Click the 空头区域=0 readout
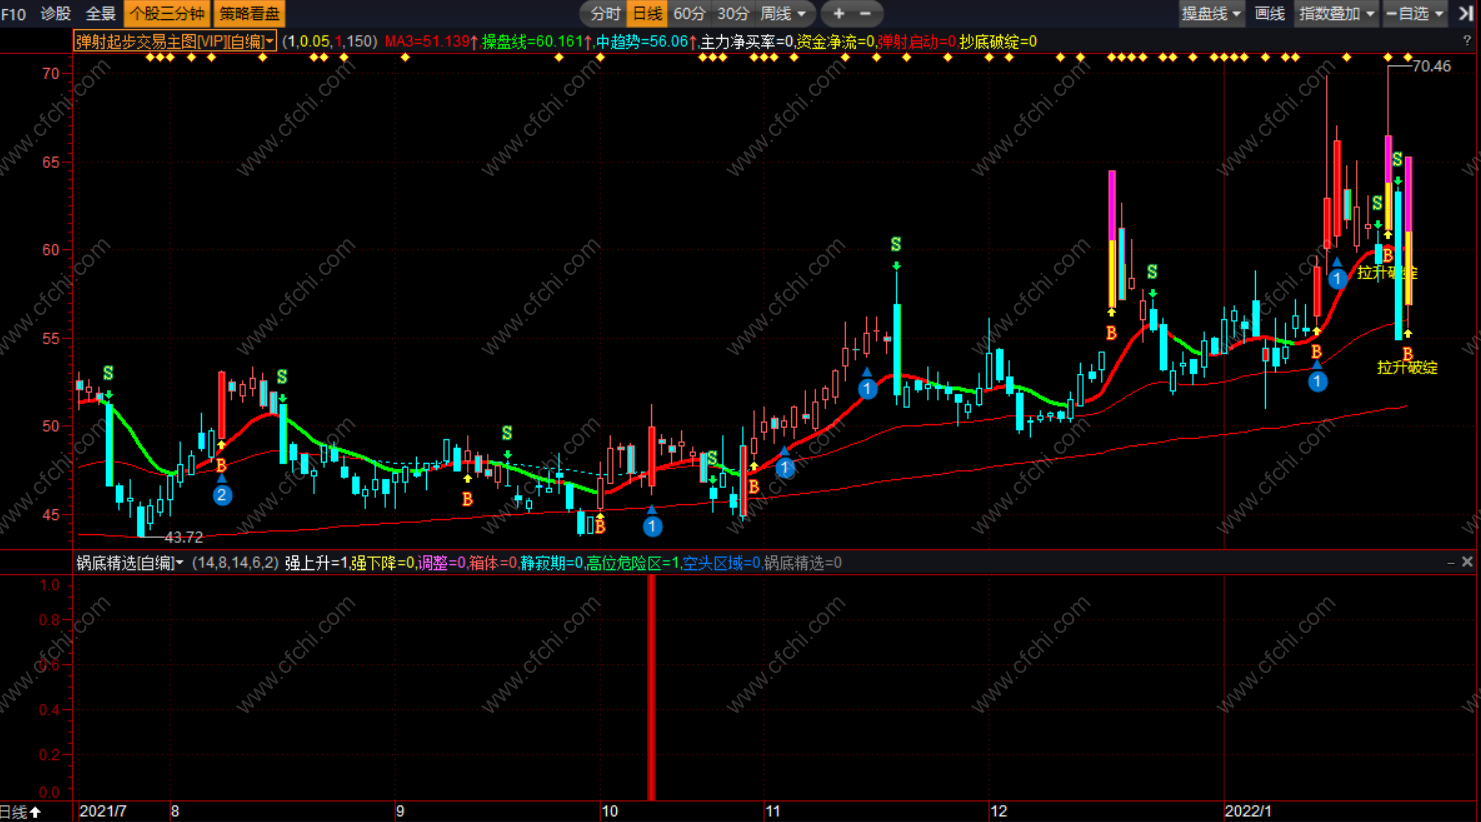1481x822 pixels. (721, 563)
